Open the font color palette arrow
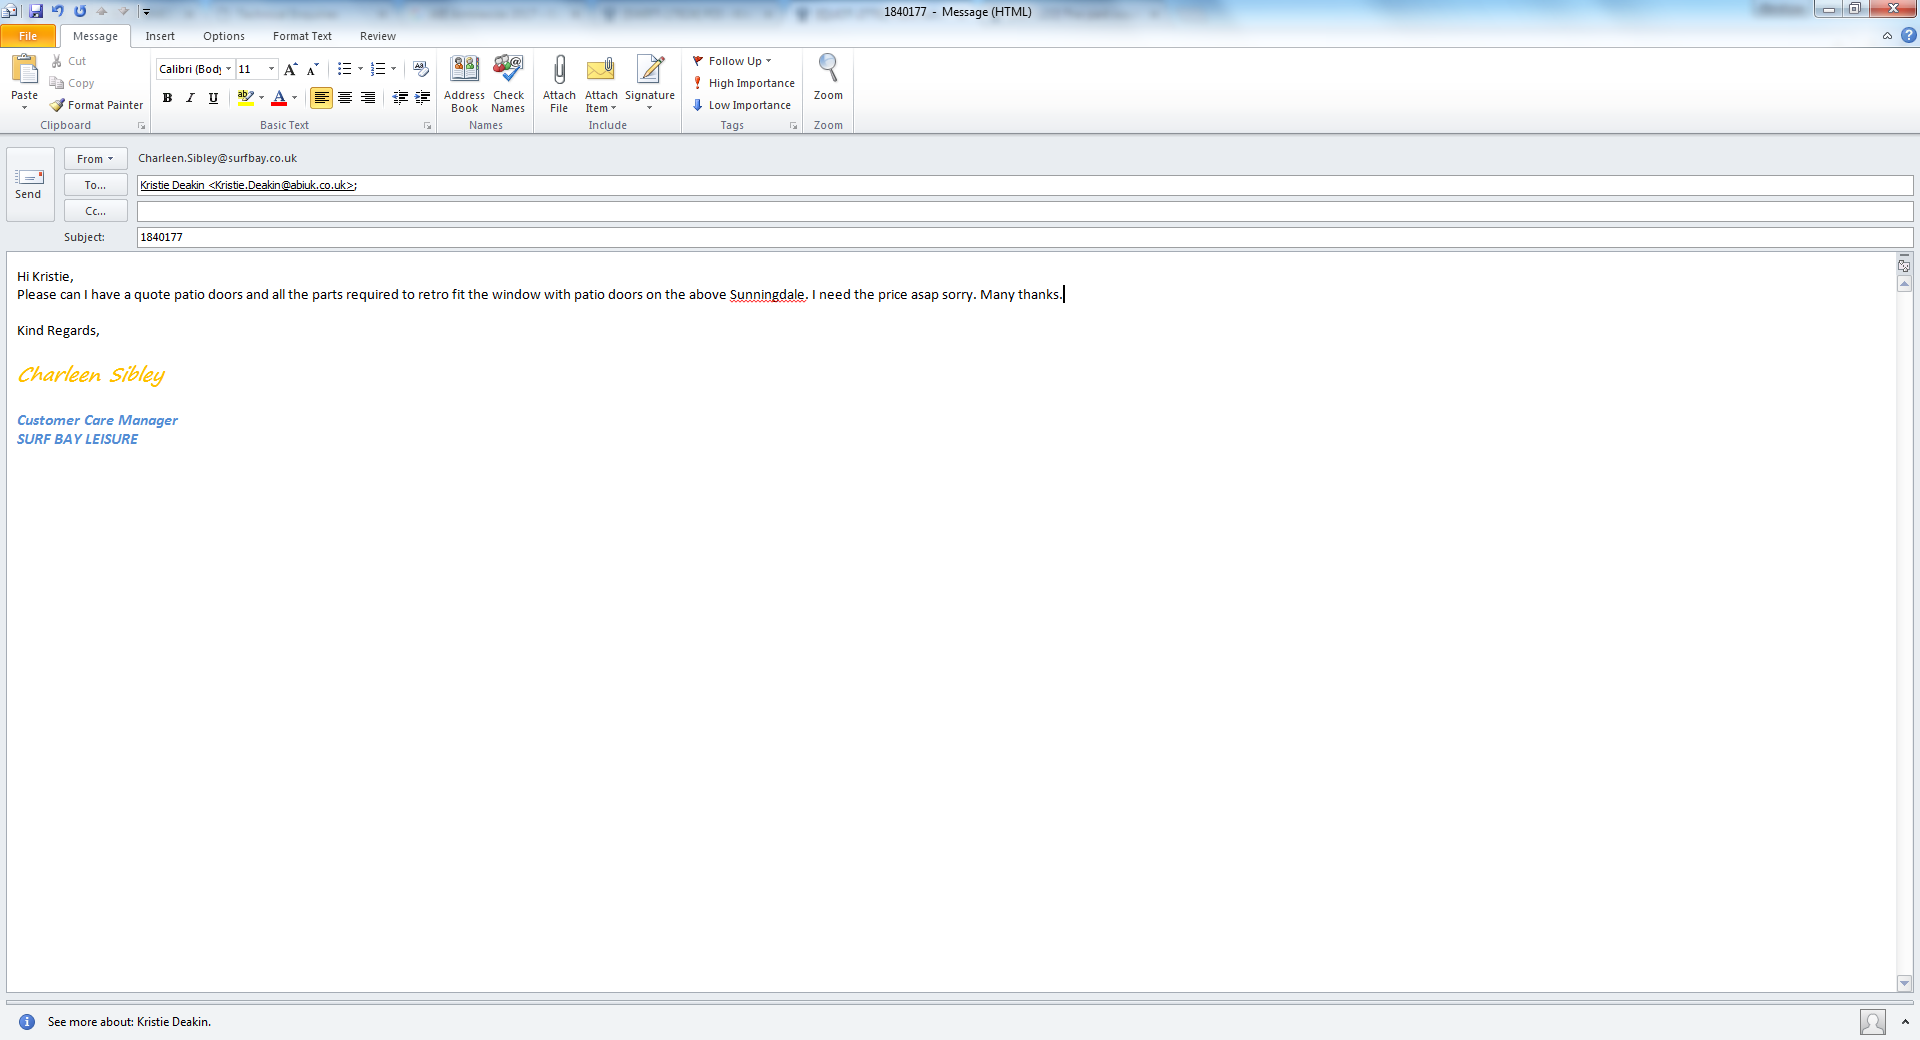 coord(294,97)
